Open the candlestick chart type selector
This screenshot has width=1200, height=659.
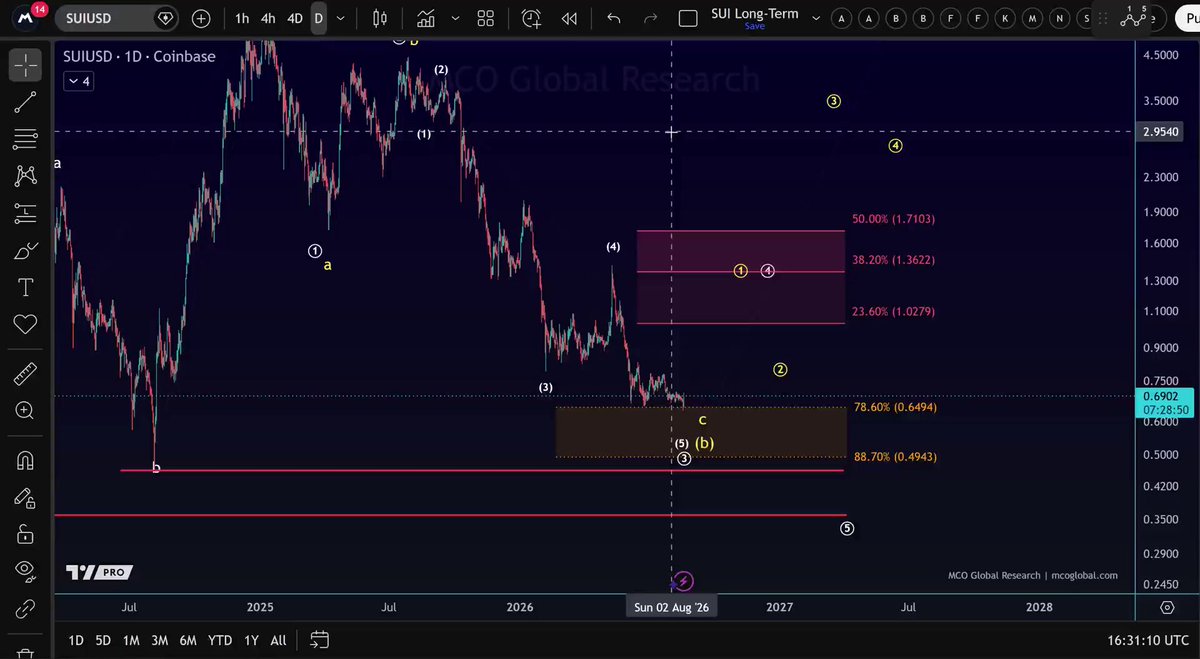pyautogui.click(x=379, y=18)
